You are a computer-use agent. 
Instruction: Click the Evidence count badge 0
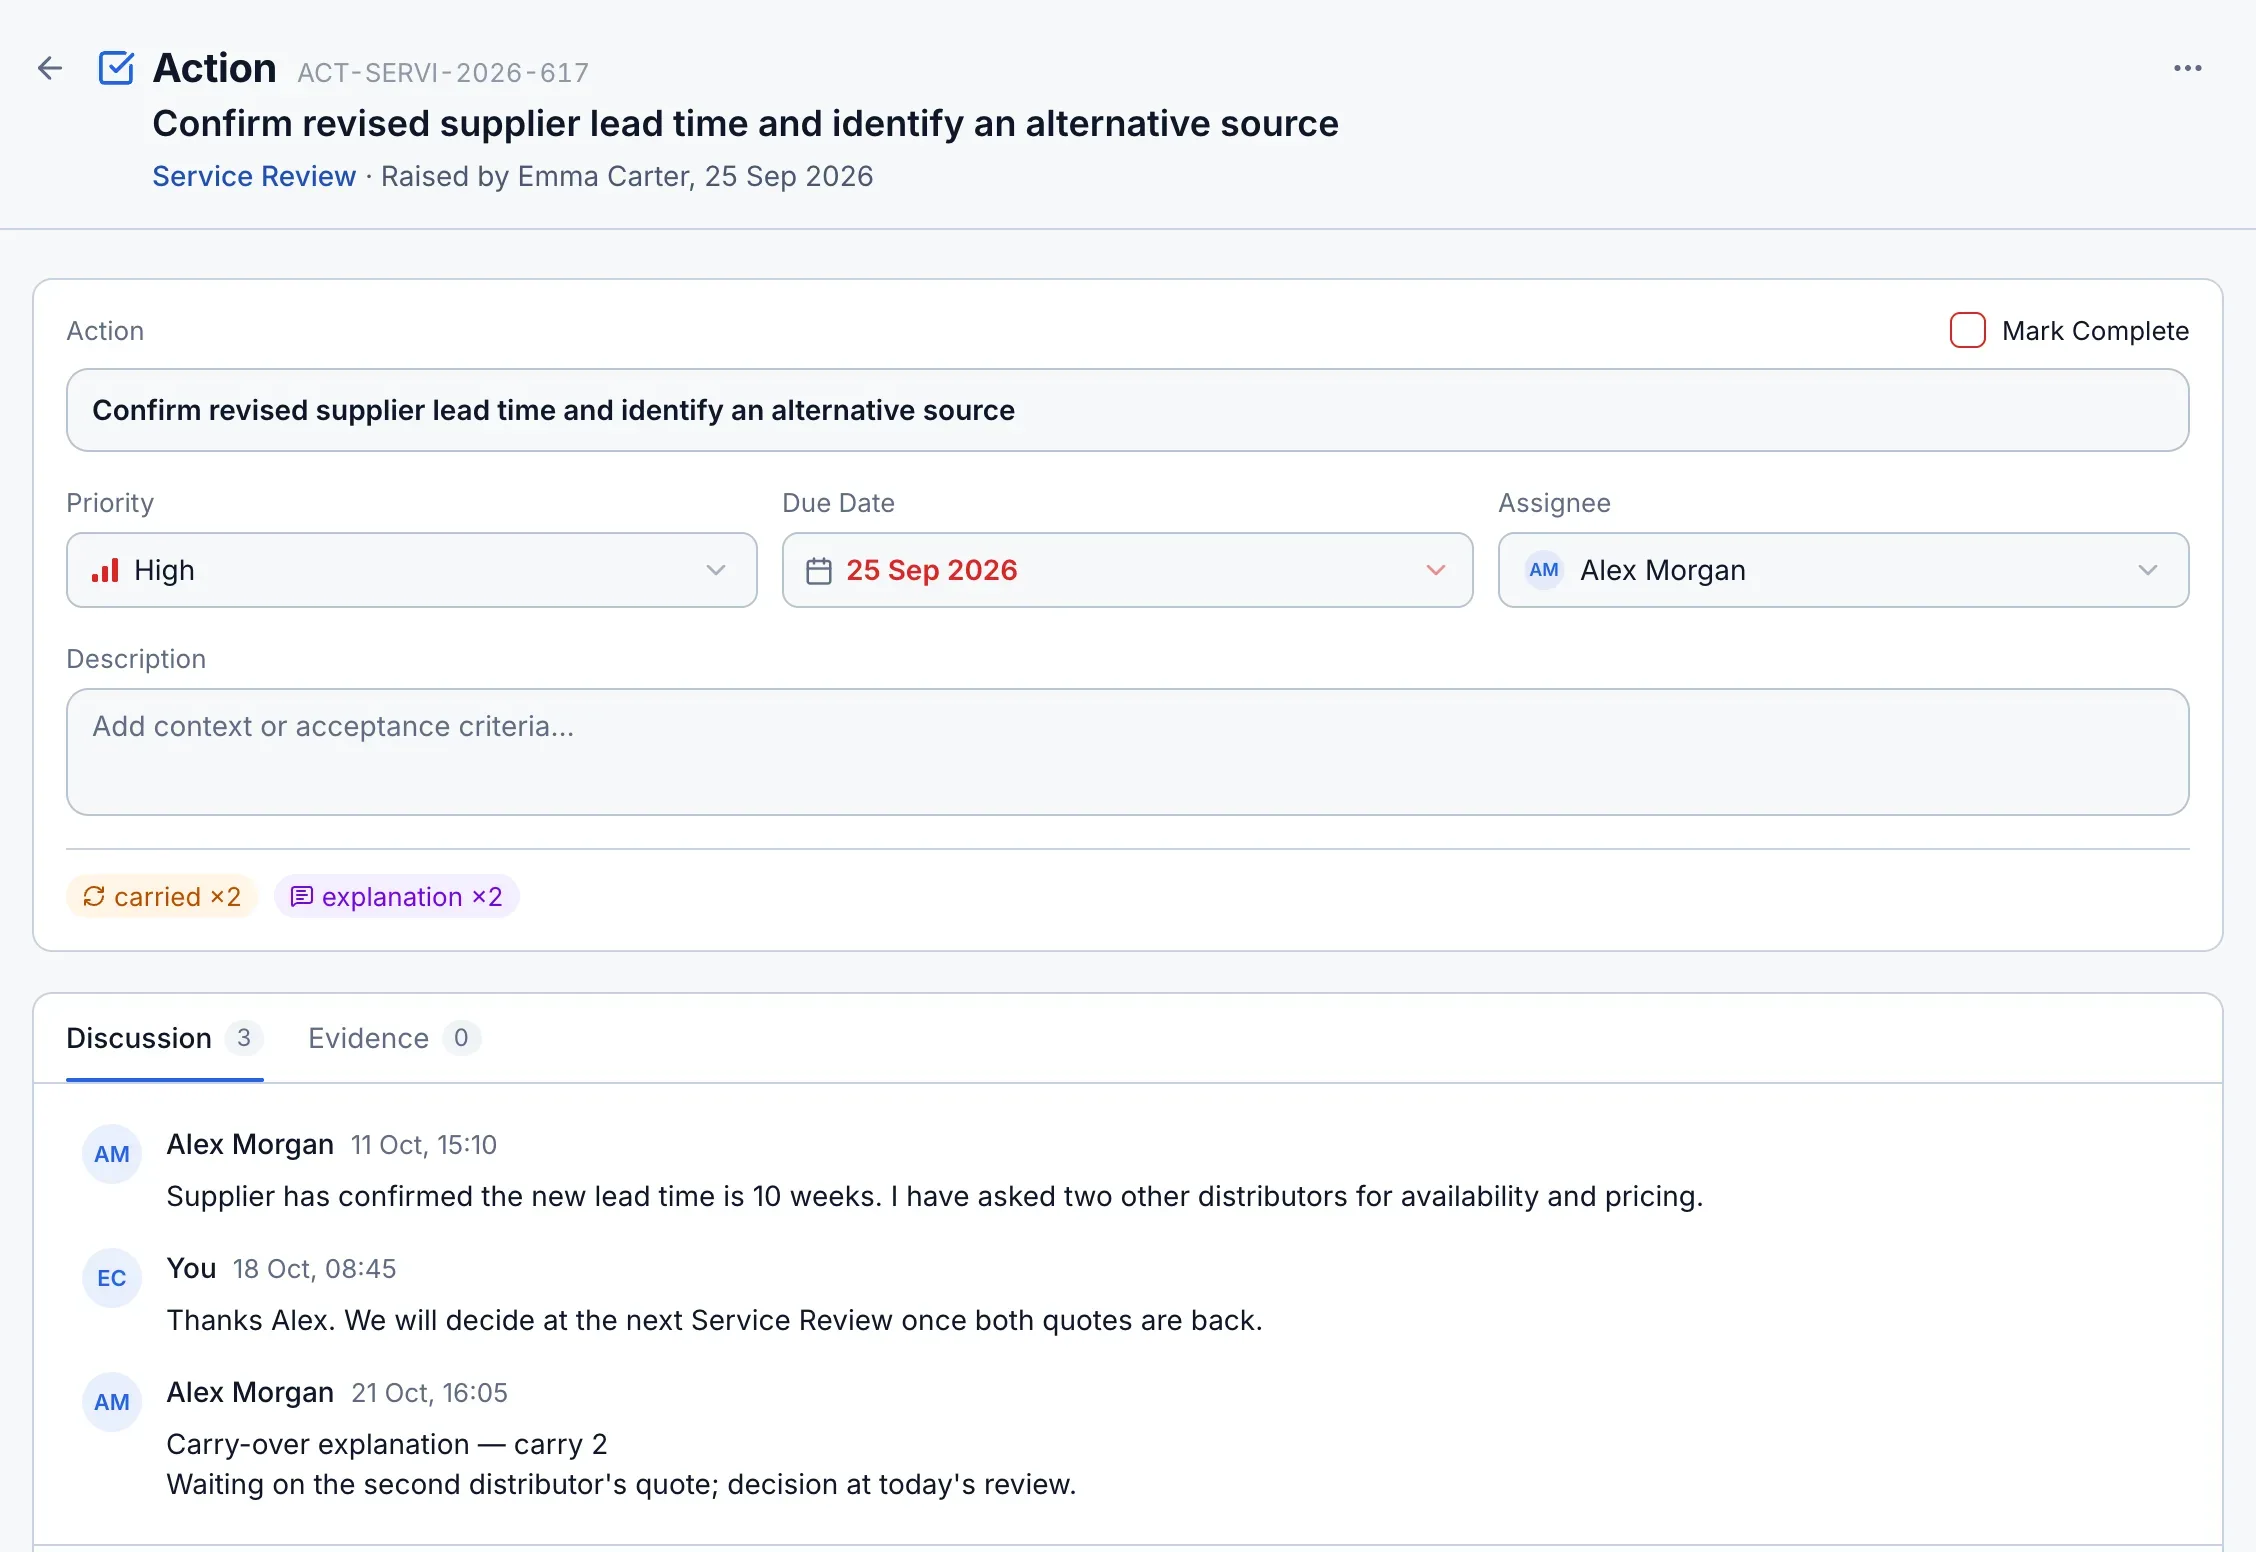(x=461, y=1038)
